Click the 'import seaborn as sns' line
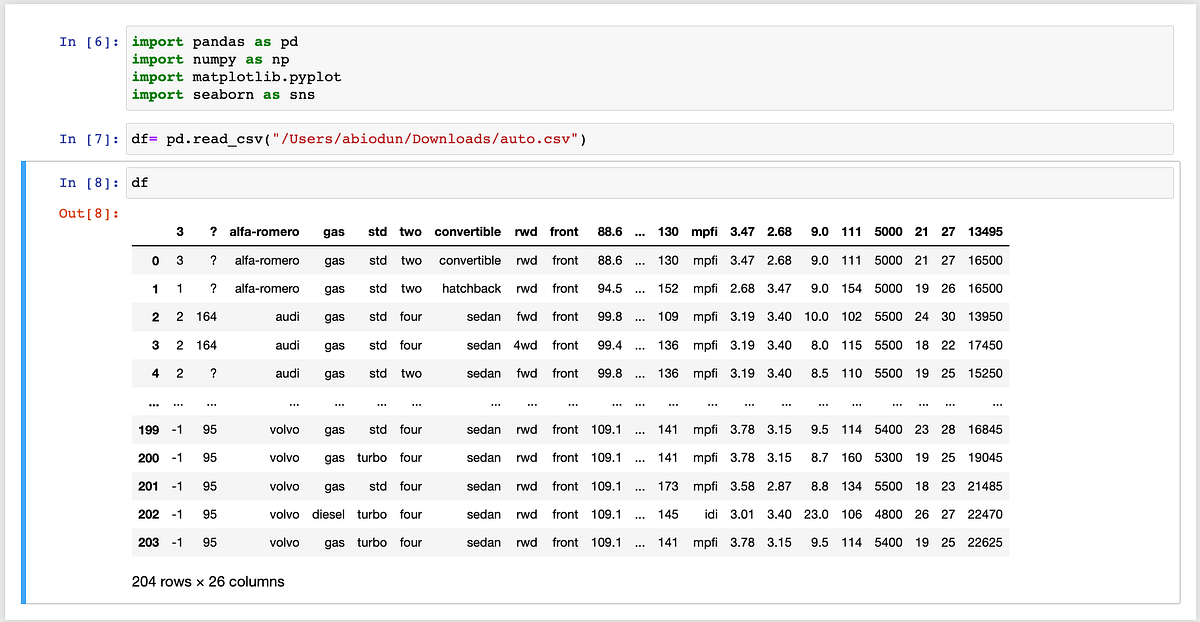 (x=222, y=94)
